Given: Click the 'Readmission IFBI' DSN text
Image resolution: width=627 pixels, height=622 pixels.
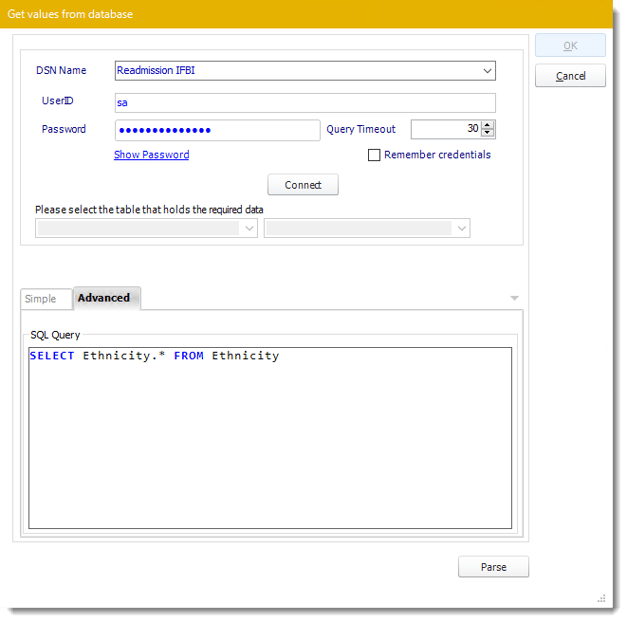Looking at the screenshot, I should (x=156, y=70).
